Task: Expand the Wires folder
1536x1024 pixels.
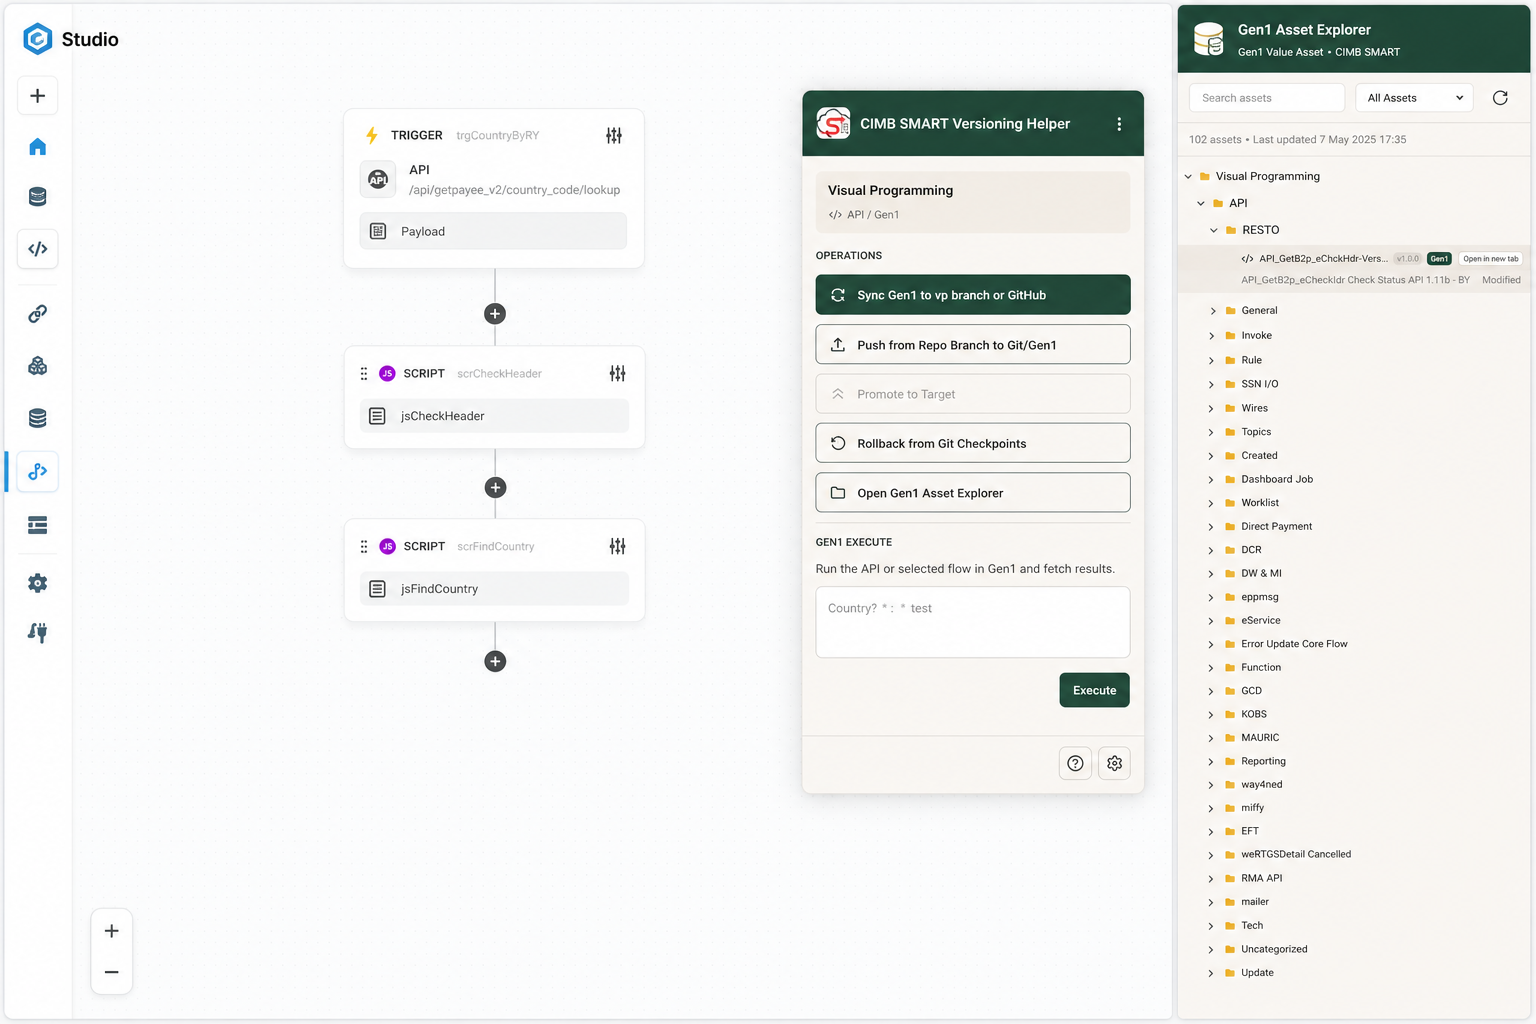Action: [1212, 408]
